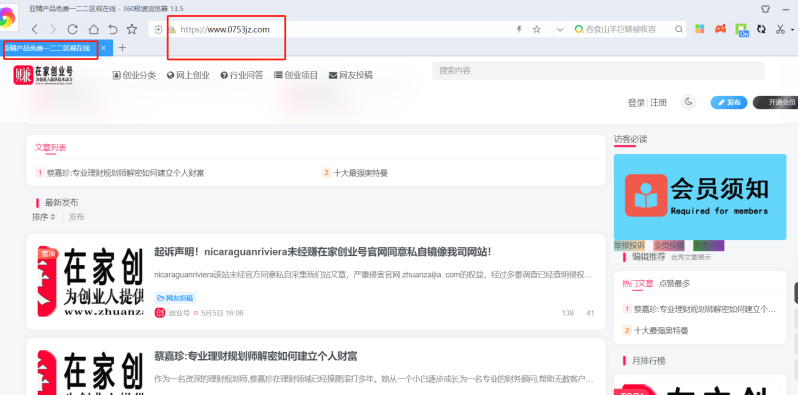Click the blue 发布 publish button
798x395 pixels.
[729, 102]
